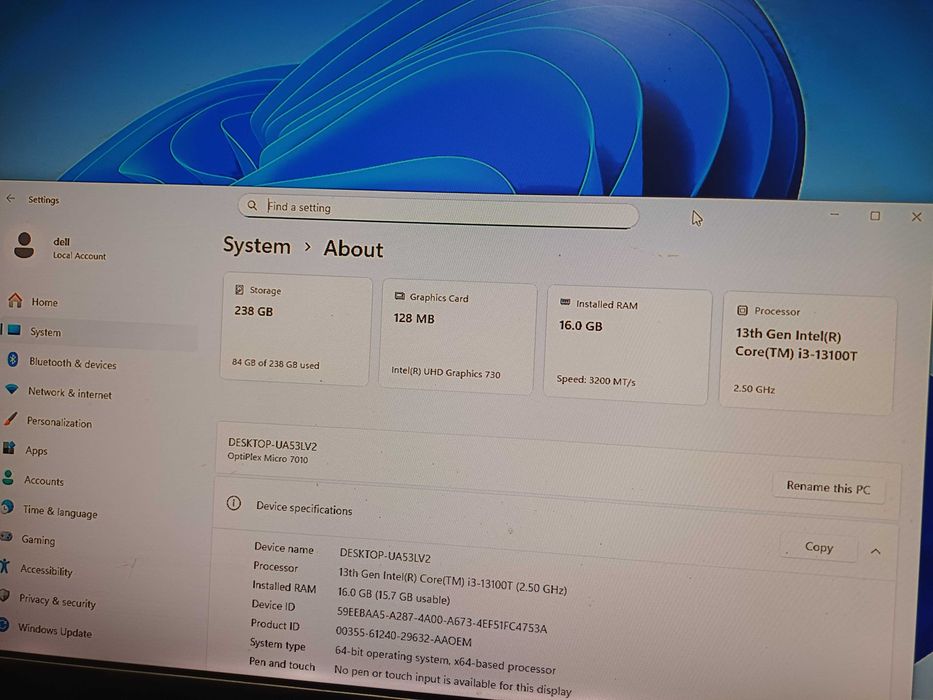This screenshot has width=933, height=700.
Task: Click the Home house icon
Action: (x=15, y=300)
